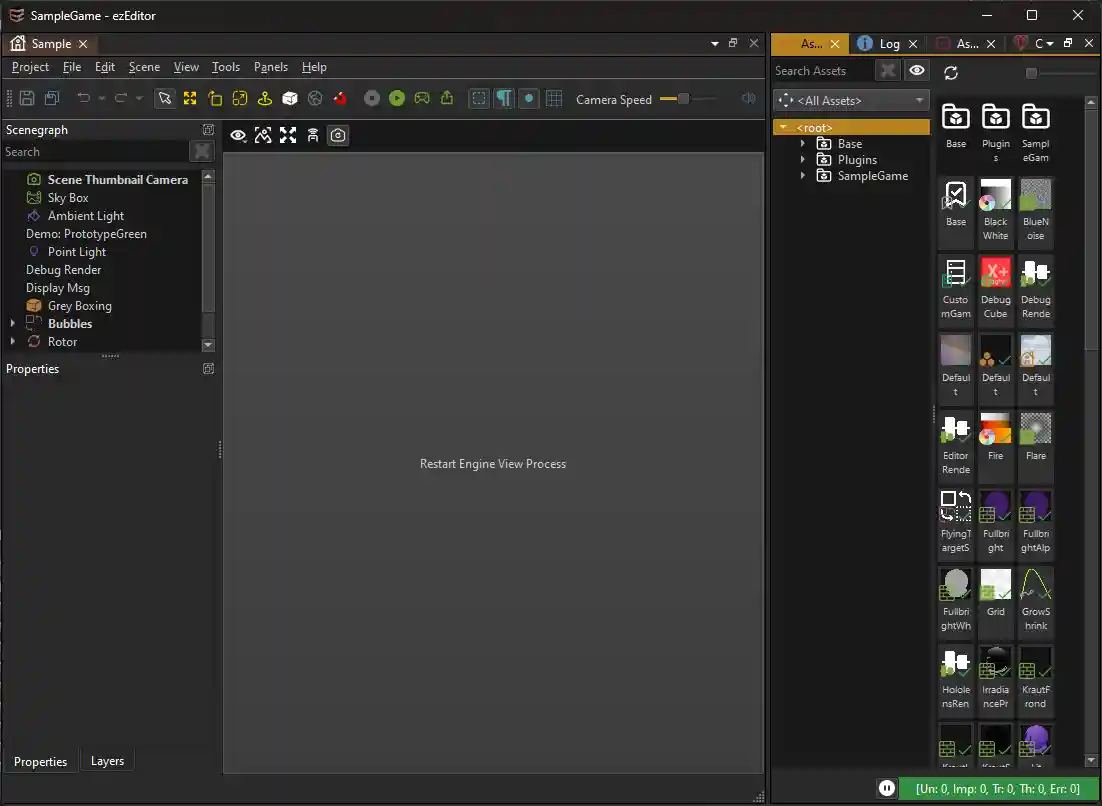Switch to the Layers tab
The image size is (1102, 806).
(107, 761)
